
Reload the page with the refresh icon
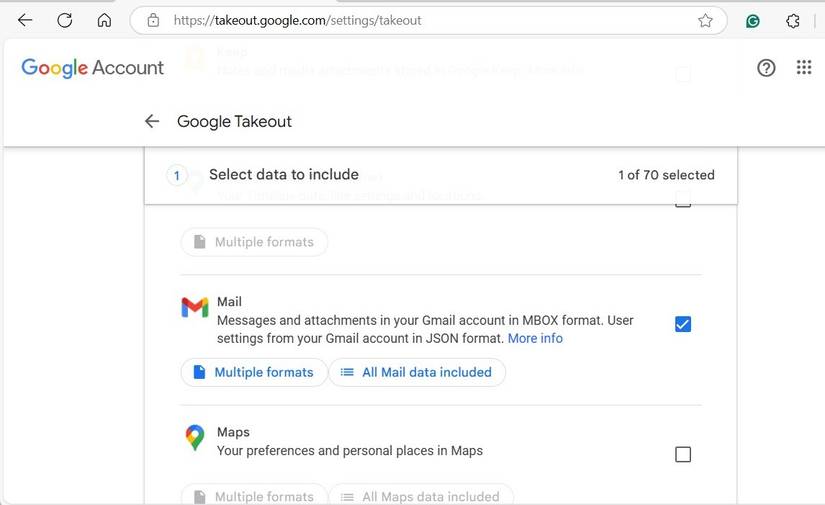click(x=65, y=20)
